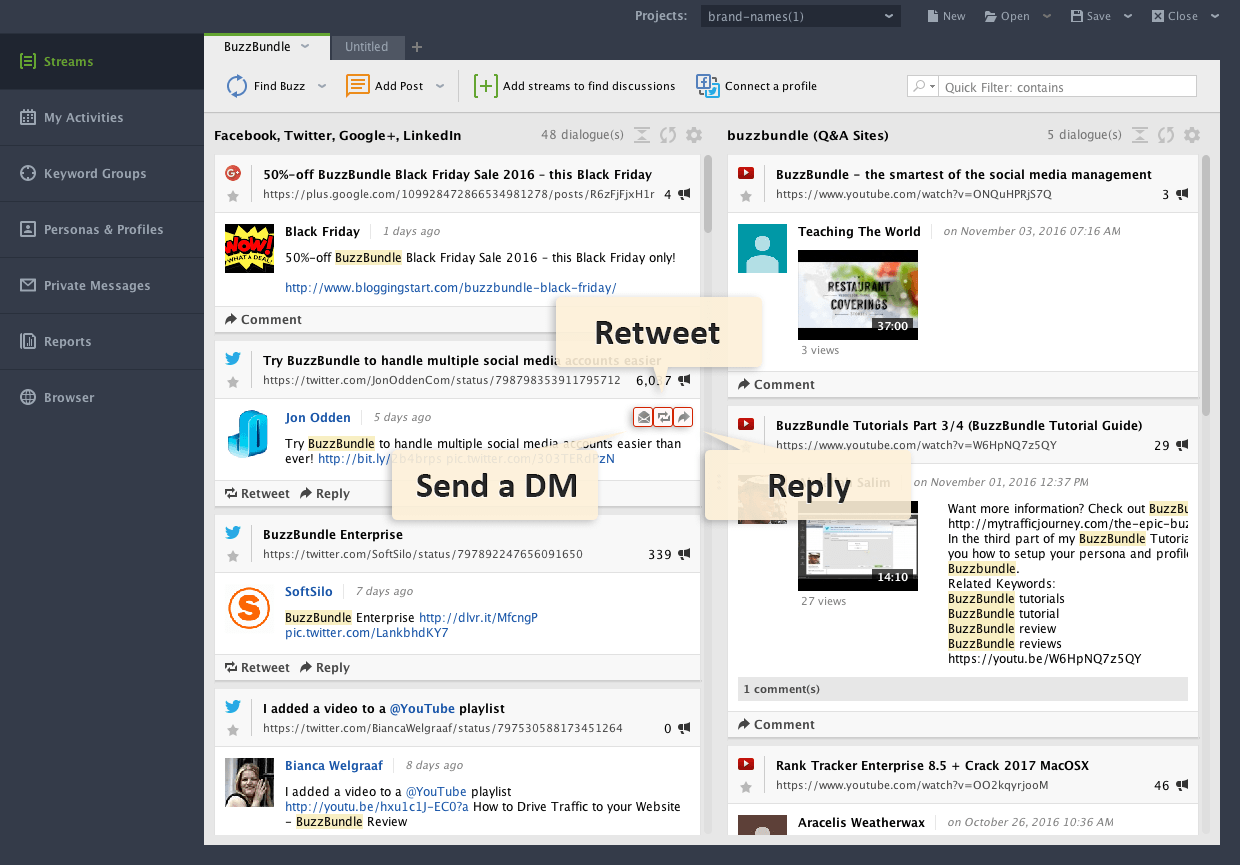
Task: Click Connect a profile
Action: [757, 86]
